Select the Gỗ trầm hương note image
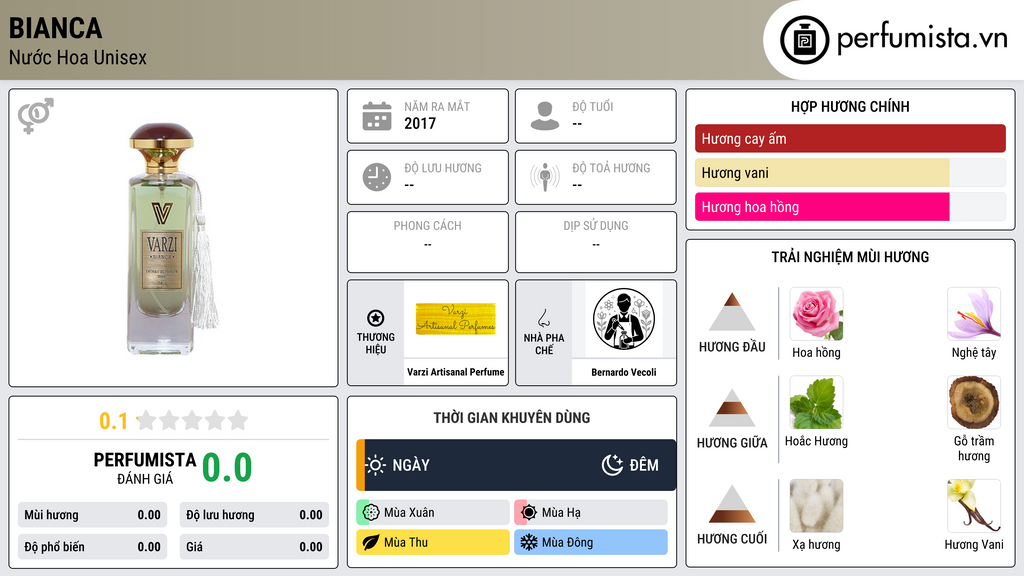The height and width of the screenshot is (576, 1024). (974, 402)
